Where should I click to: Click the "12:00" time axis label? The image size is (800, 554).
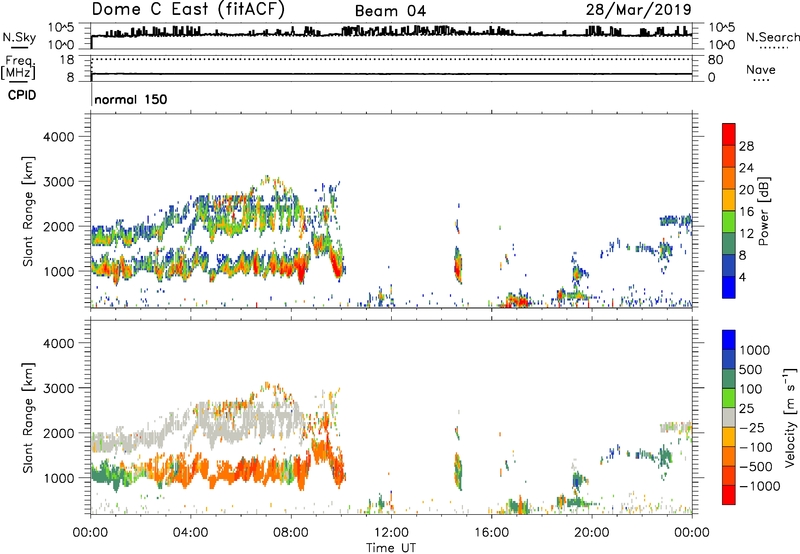click(x=391, y=533)
